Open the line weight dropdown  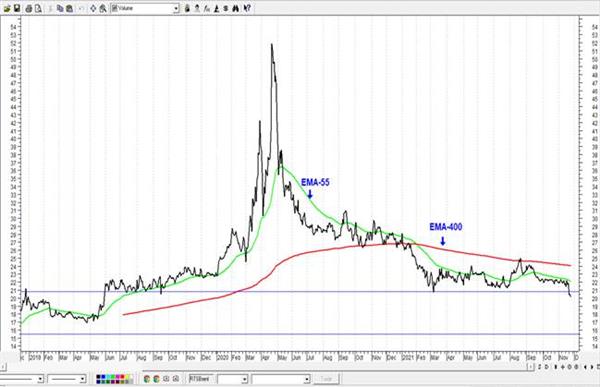[x=82, y=379]
